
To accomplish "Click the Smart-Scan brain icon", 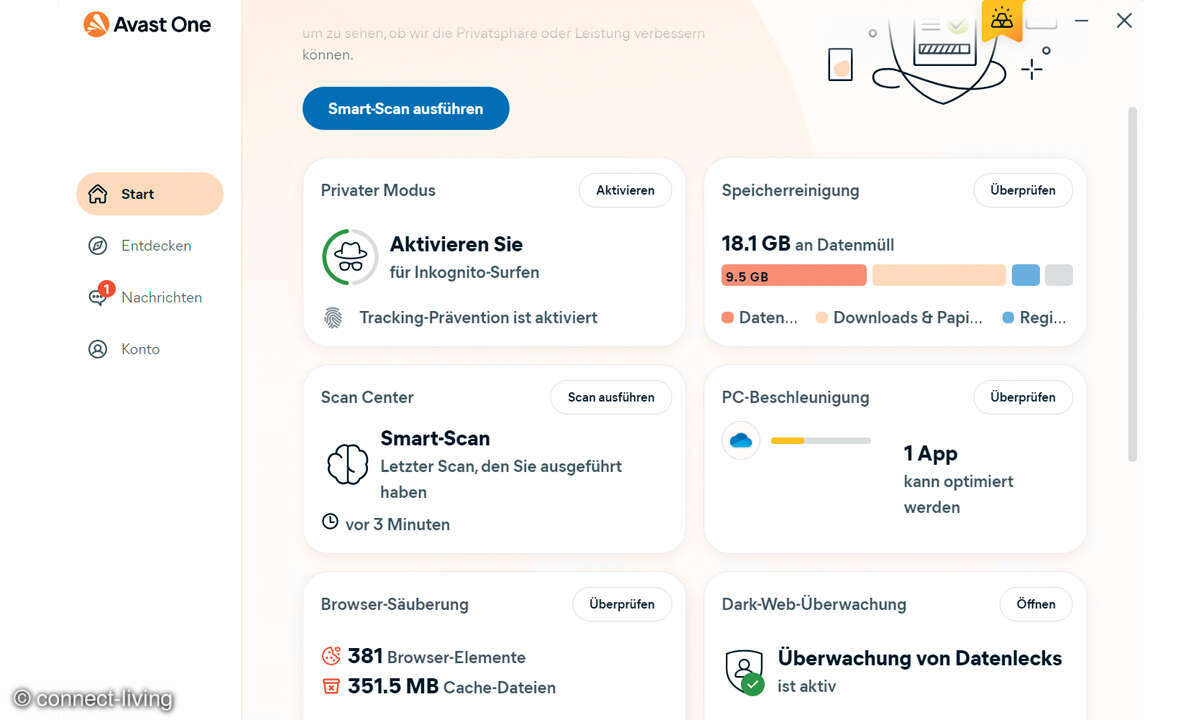I will point(347,464).
